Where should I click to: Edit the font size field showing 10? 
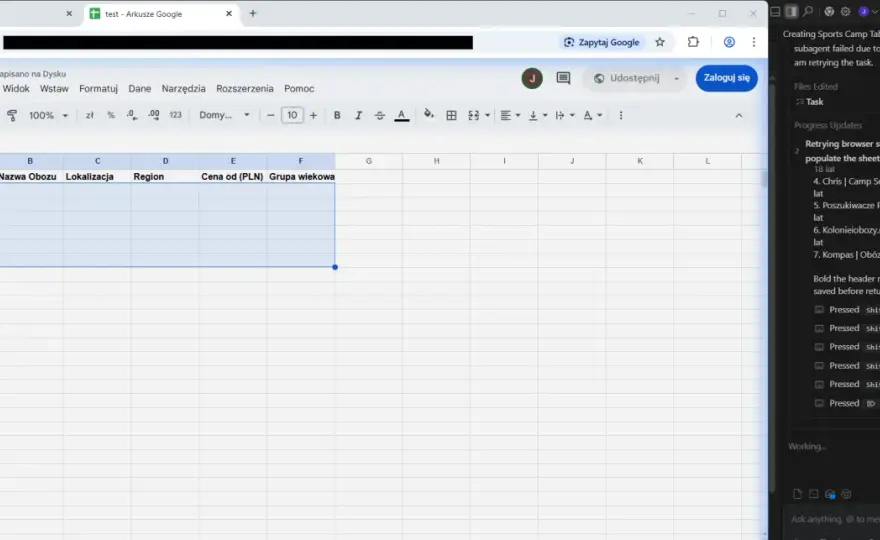point(292,115)
